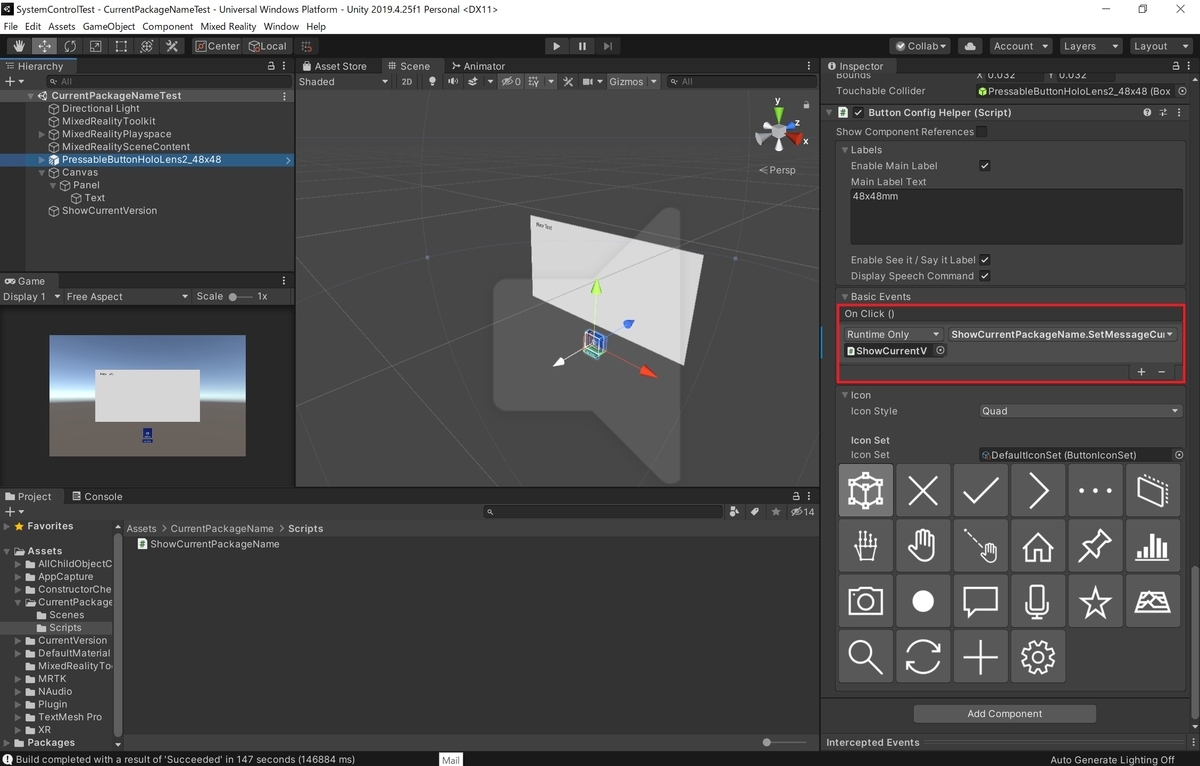This screenshot has height=766, width=1200.
Task: Choose the three dots icon
Action: click(1095, 490)
